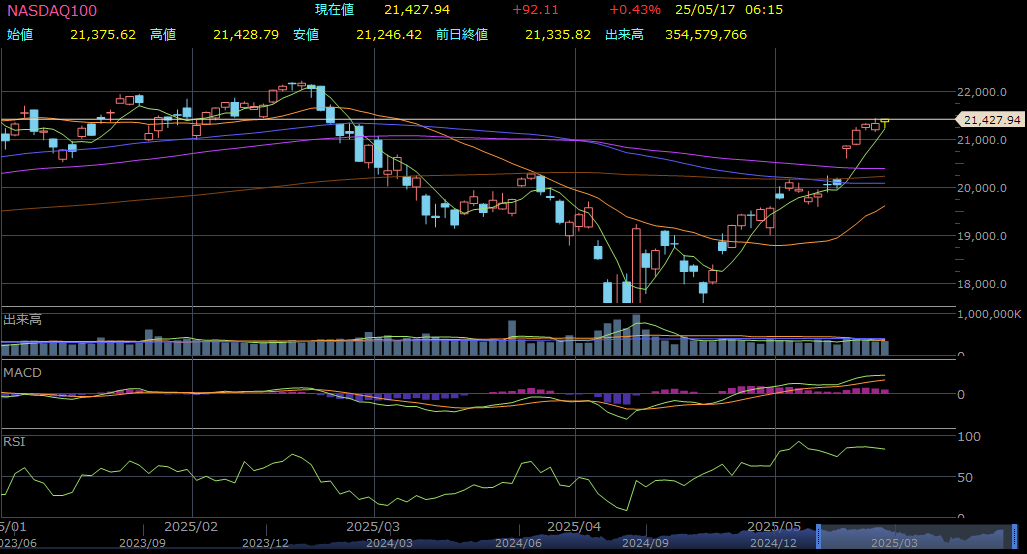Screen dimensions: 1027x554
Task: Click the low value 21,246.42
Action: (x=389, y=35)
